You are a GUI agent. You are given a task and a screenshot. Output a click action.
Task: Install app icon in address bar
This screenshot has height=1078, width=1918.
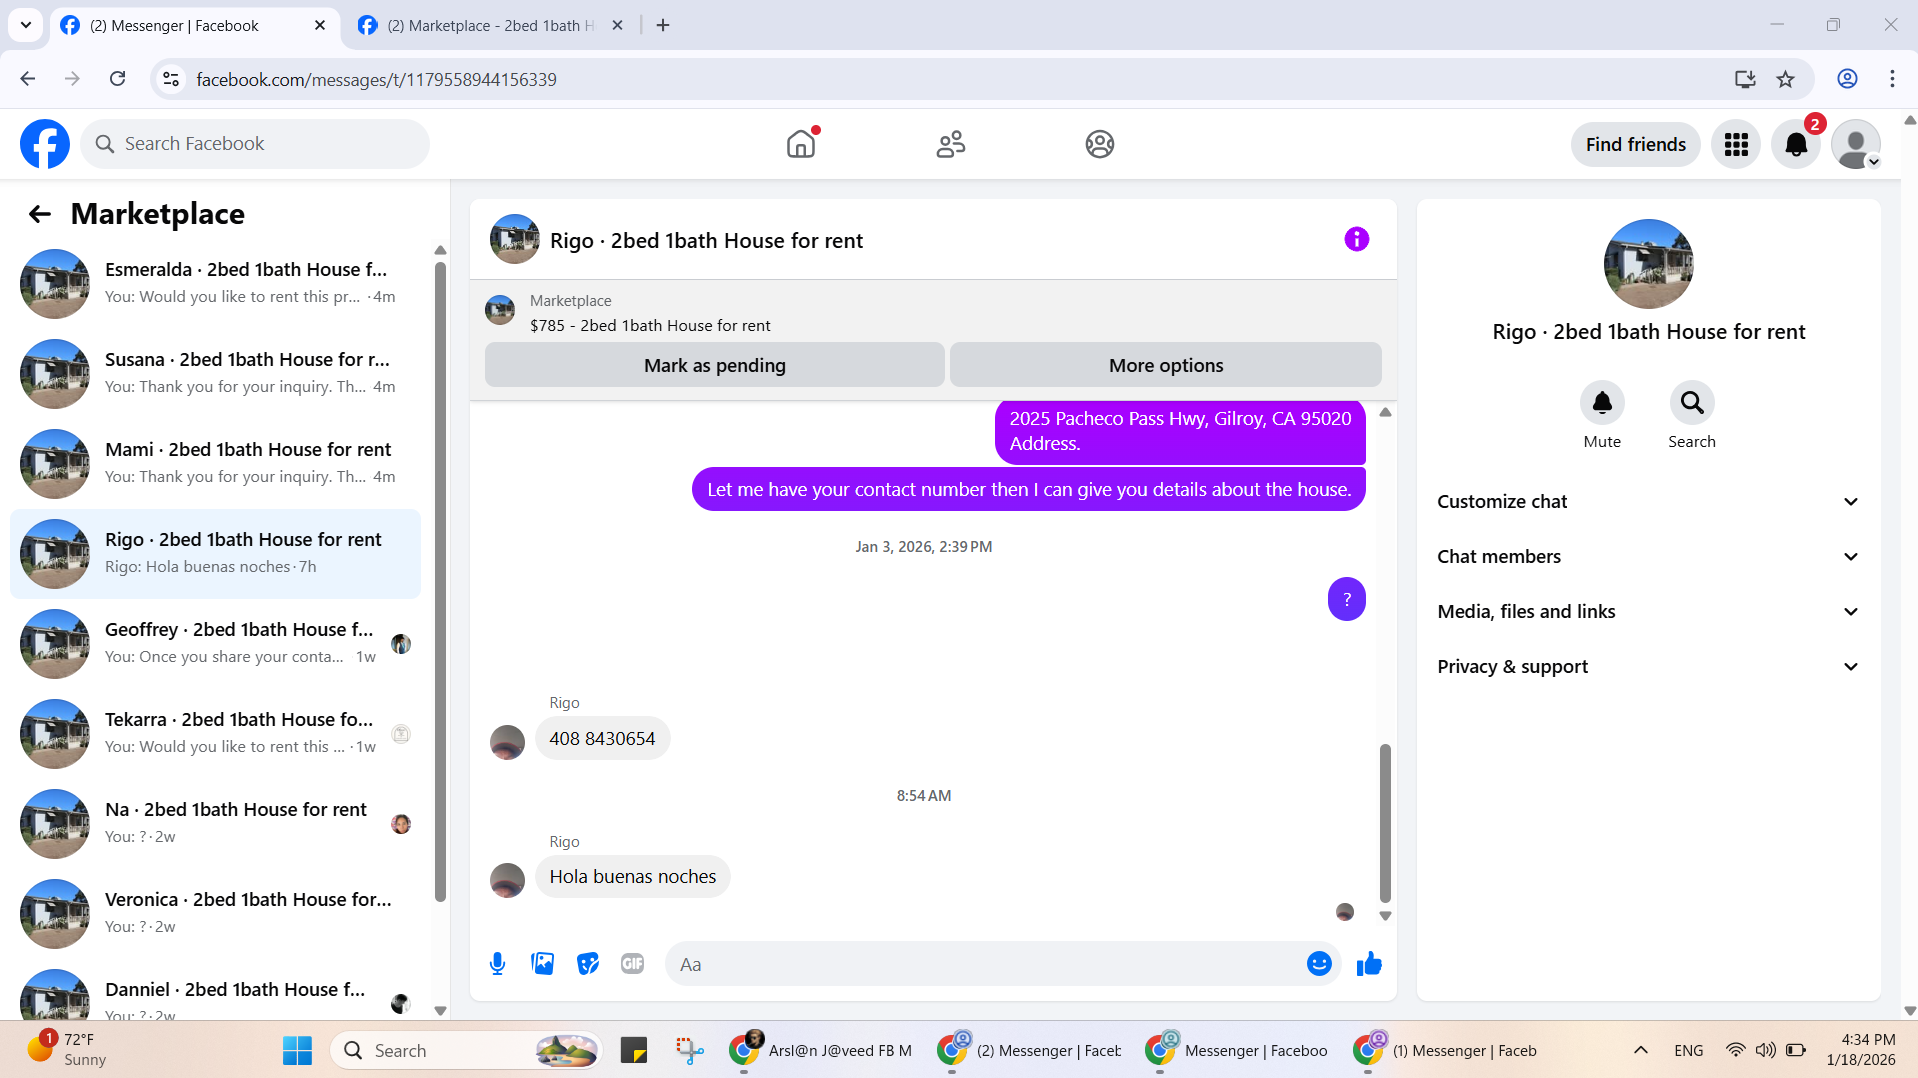1745,79
